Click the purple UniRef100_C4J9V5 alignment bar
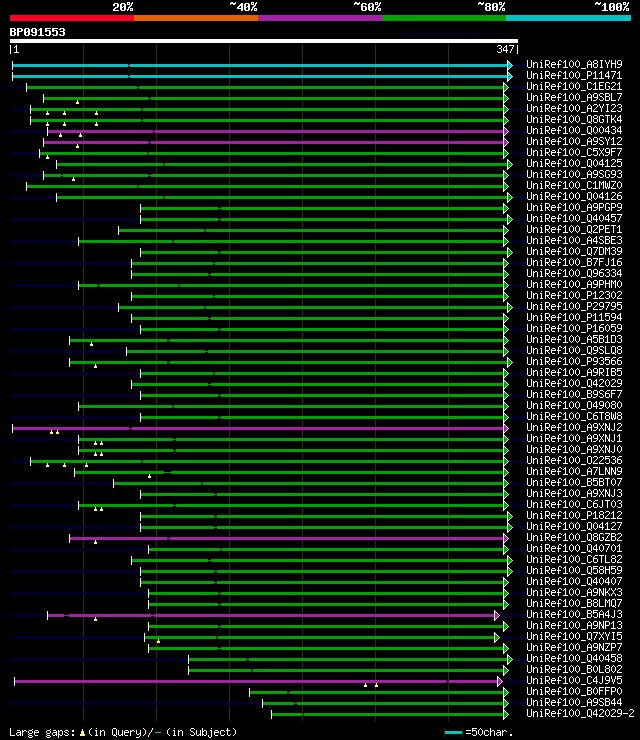 (x=256, y=681)
